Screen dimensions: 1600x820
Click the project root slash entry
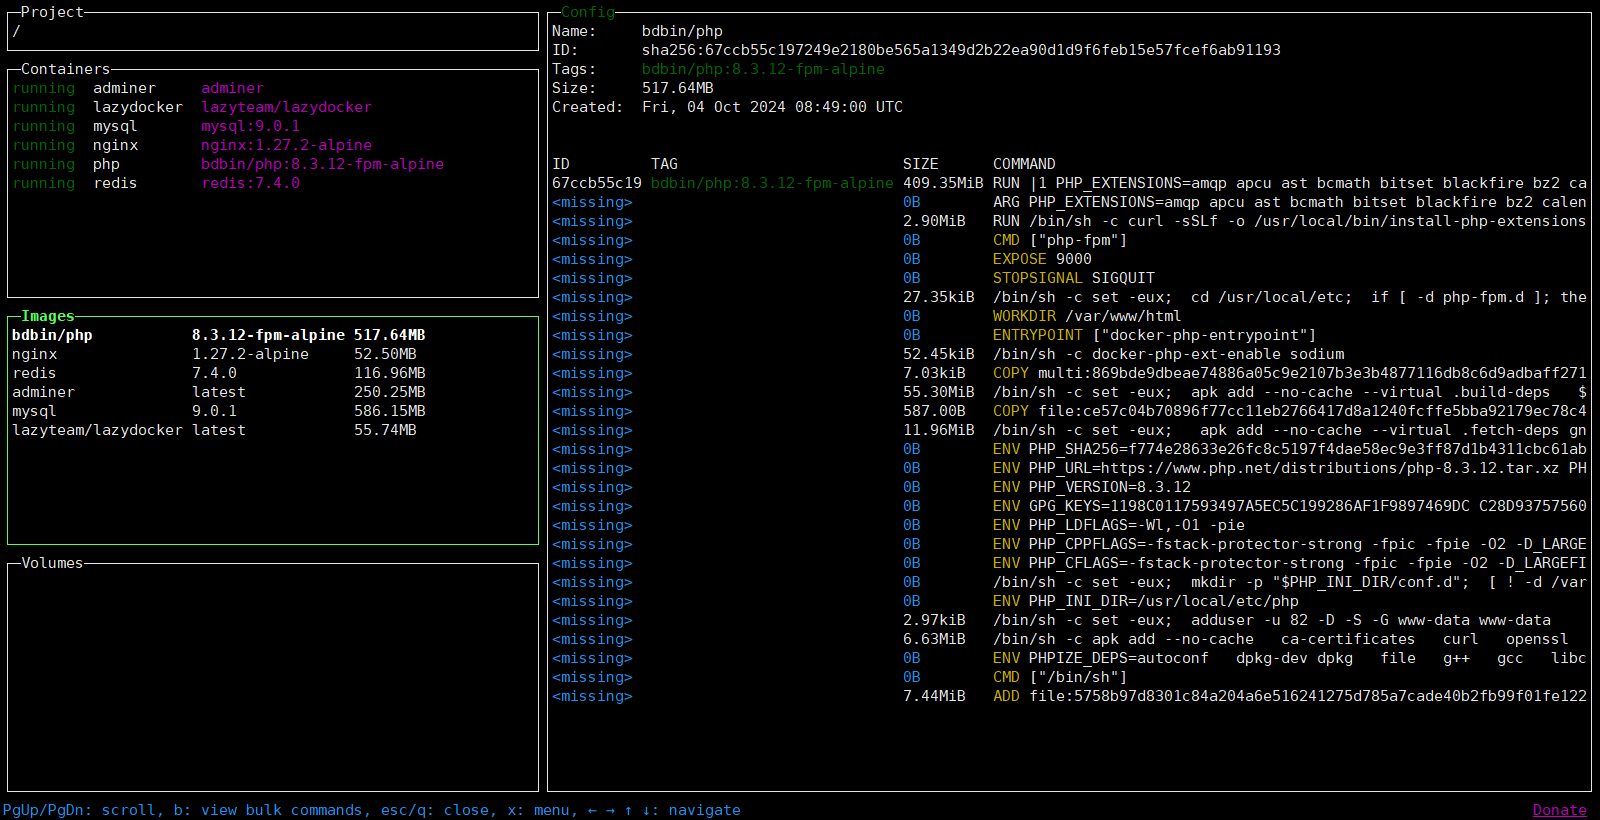[x=16, y=31]
